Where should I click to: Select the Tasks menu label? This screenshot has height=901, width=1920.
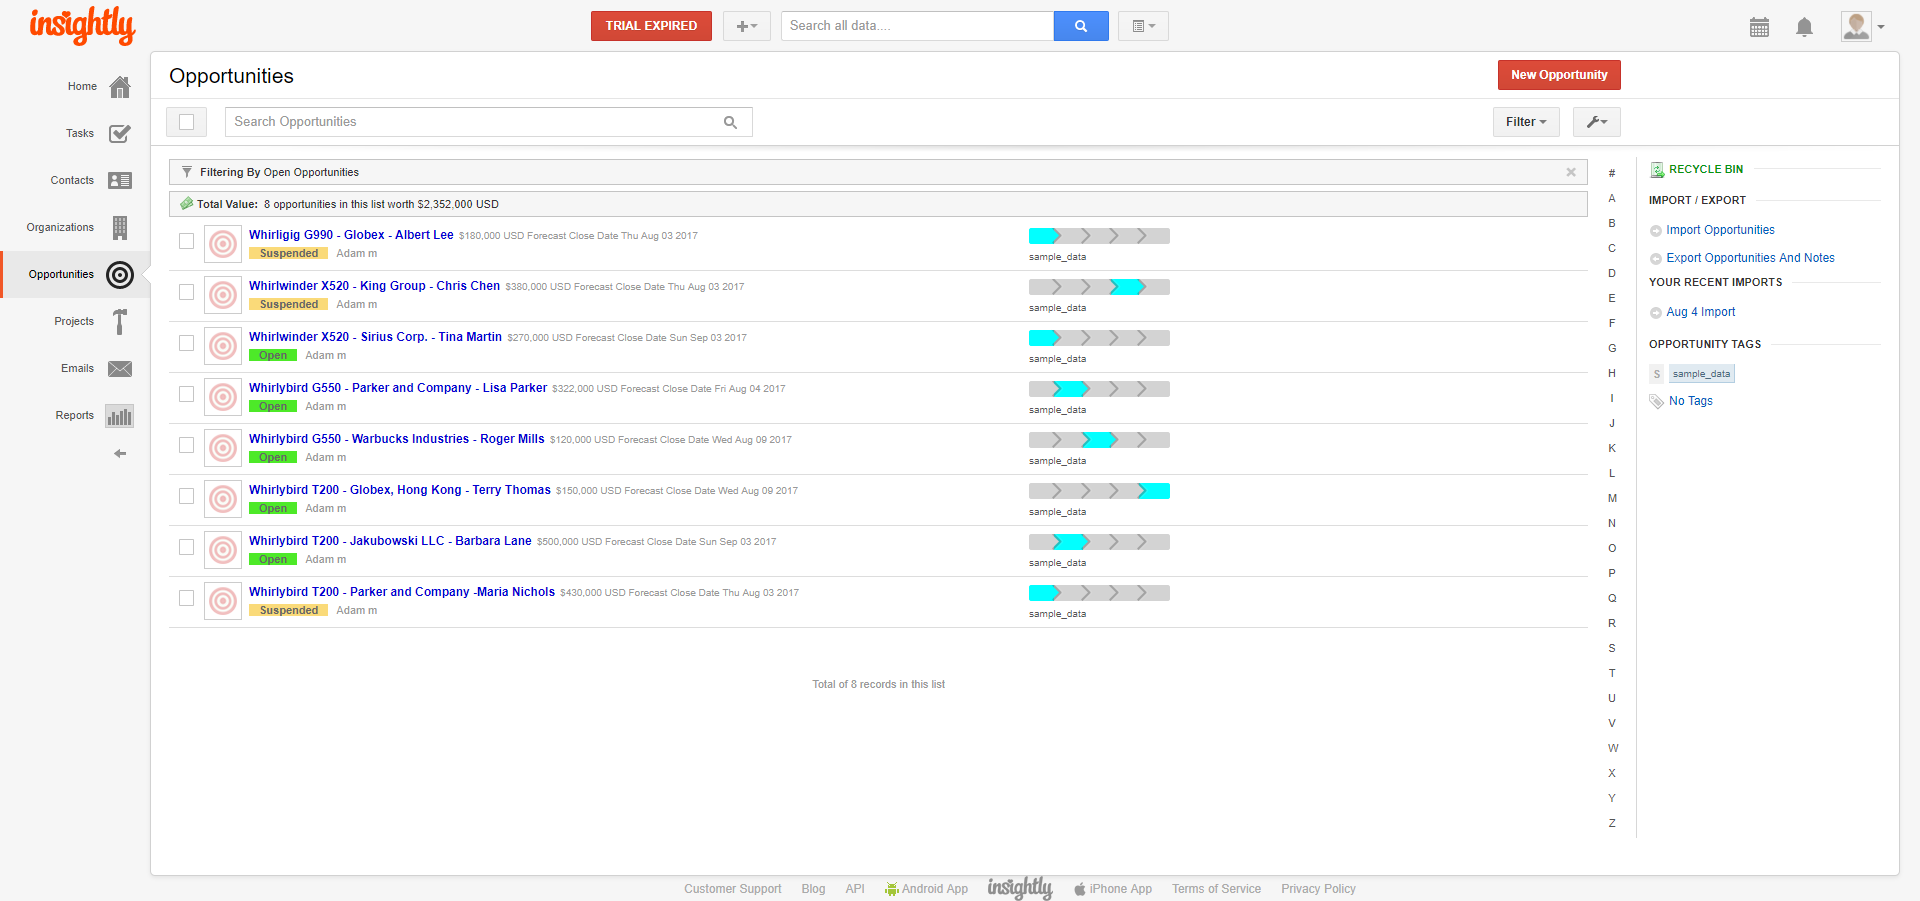(80, 134)
